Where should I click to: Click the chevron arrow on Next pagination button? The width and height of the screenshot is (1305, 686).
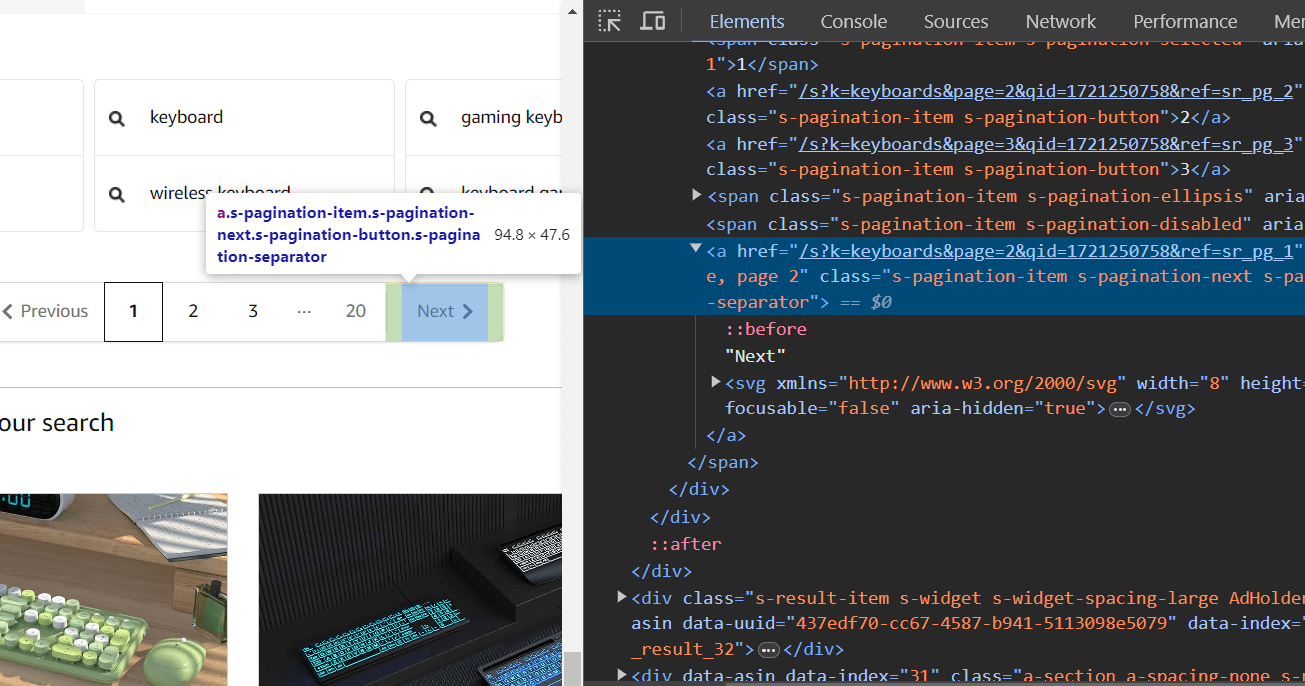[x=468, y=312]
